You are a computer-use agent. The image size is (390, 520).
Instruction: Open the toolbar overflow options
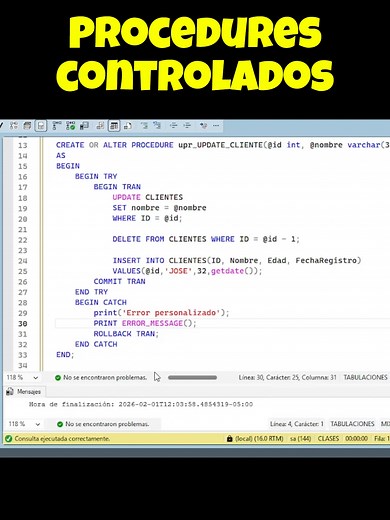click(x=216, y=126)
